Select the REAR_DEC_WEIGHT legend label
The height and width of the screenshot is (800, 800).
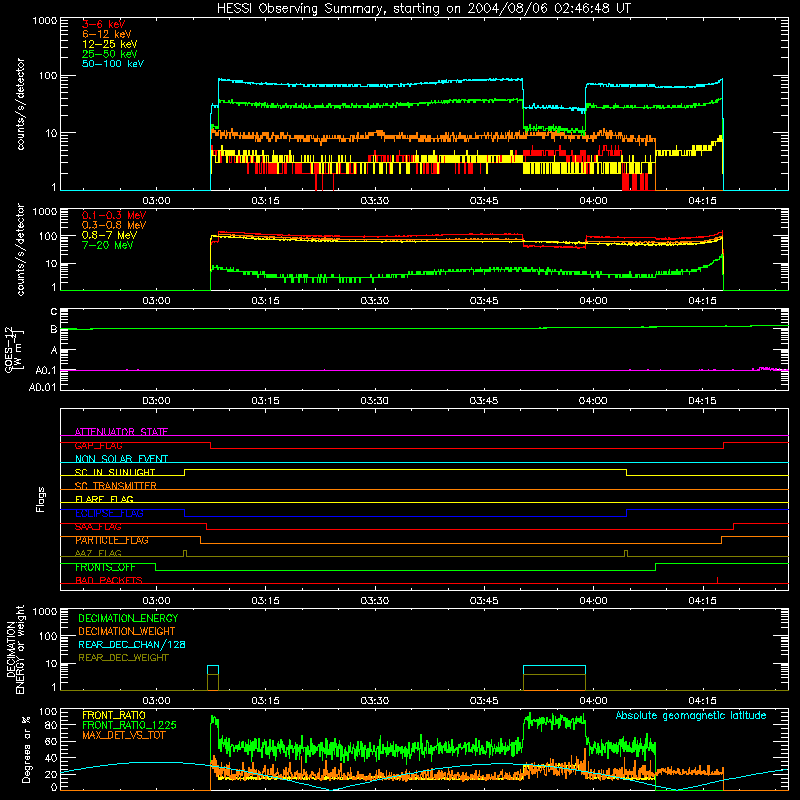point(123,658)
